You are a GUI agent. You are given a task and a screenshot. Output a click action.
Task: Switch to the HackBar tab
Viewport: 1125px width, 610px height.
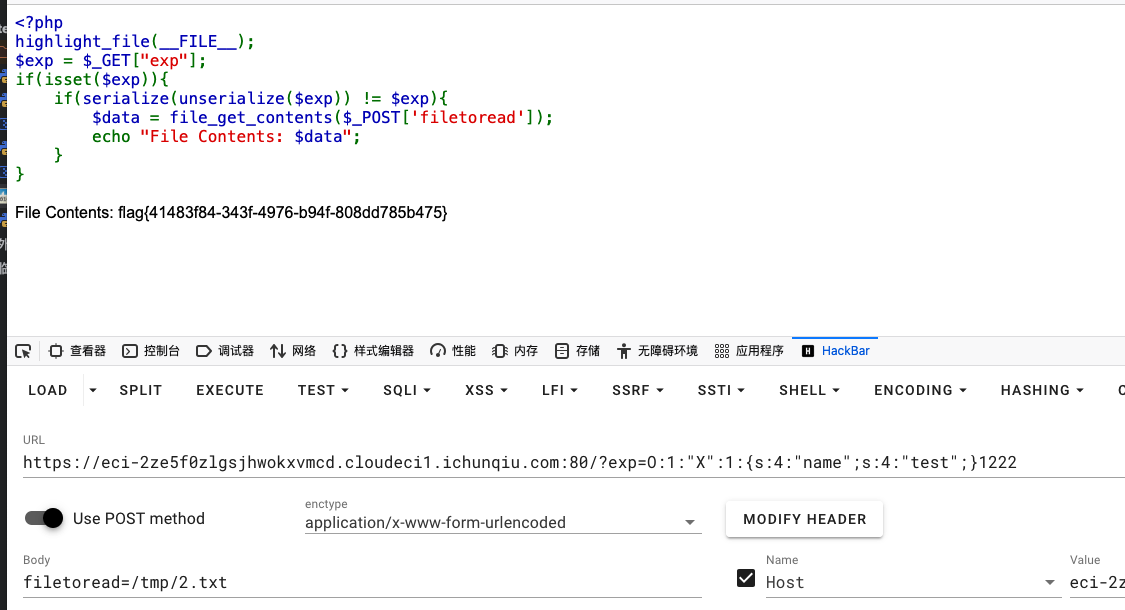point(835,351)
